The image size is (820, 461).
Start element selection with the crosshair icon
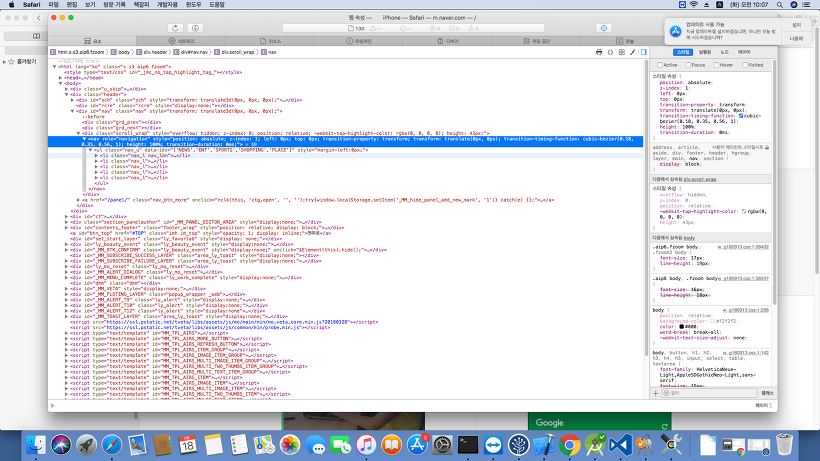click(x=603, y=28)
